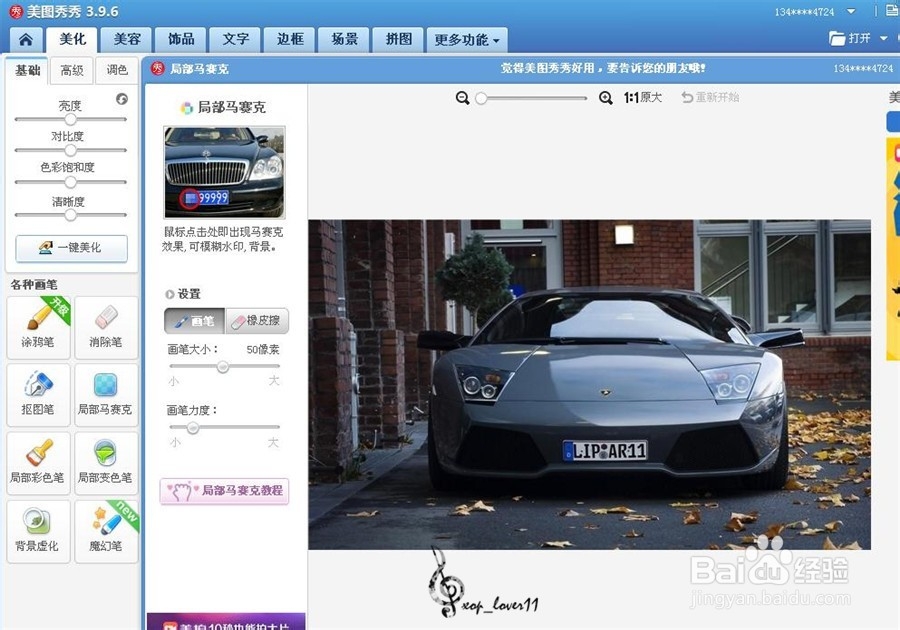Select the 局部彩色笔 tool

[38, 463]
